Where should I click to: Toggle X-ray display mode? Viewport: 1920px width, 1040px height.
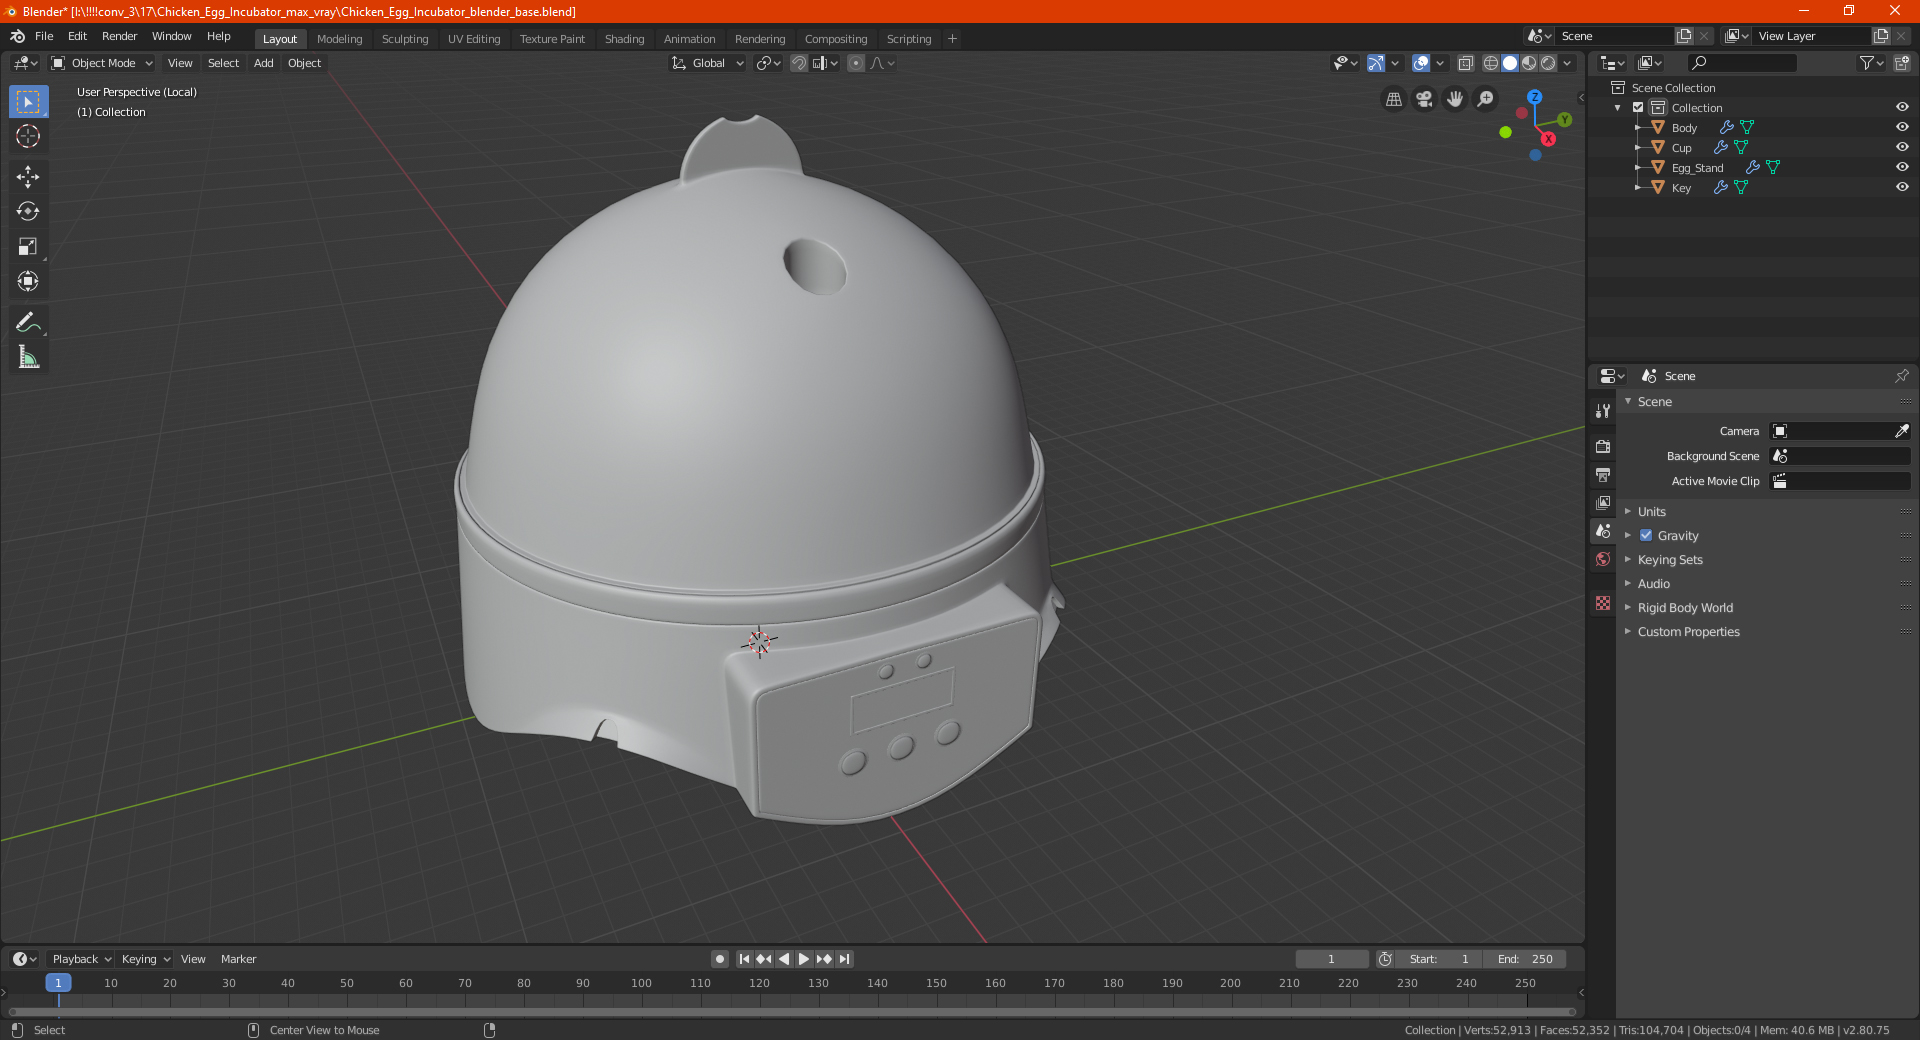pyautogui.click(x=1465, y=63)
